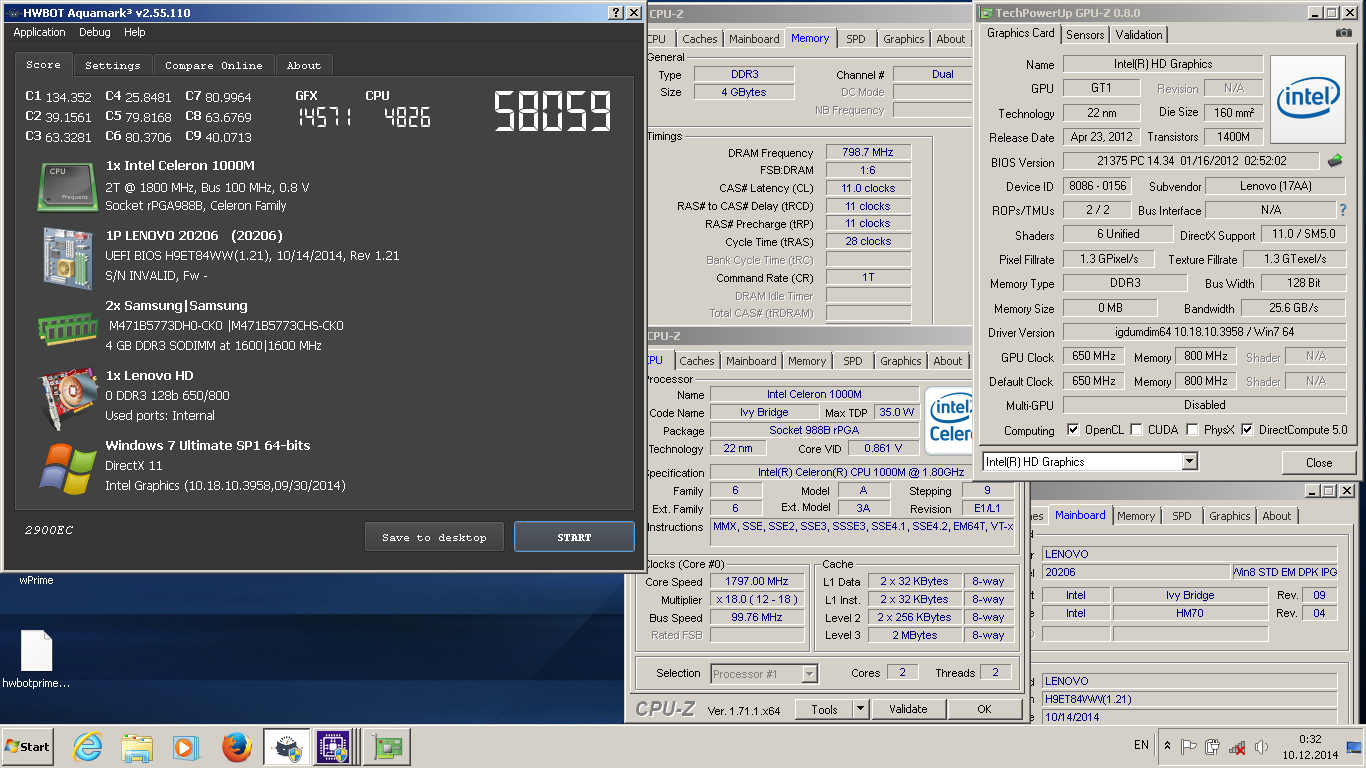Switch to the Compare Online tab
Image resolution: width=1366 pixels, height=768 pixels.
coord(214,65)
